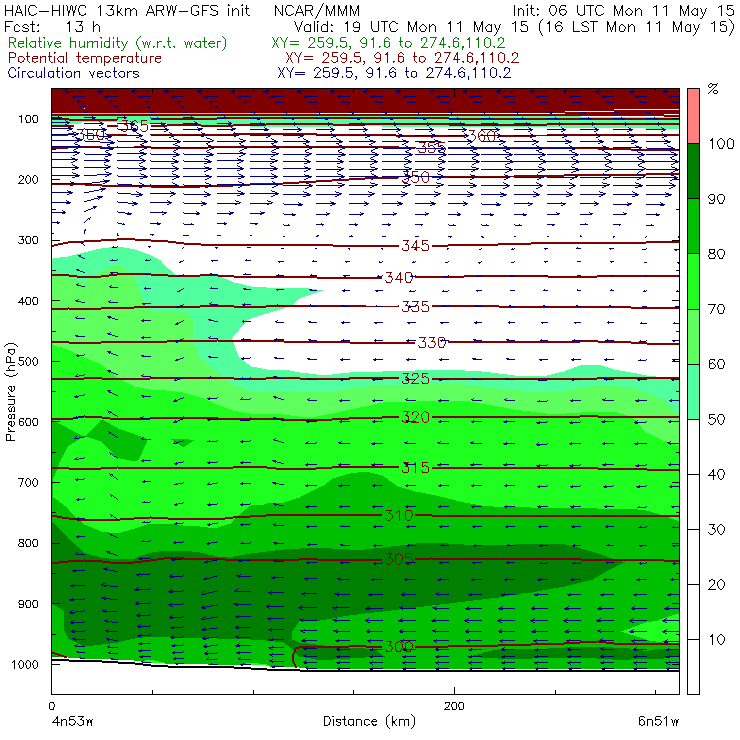Click the '200' pressure axis tick label
This screenshot has width=740, height=740.
(28, 179)
